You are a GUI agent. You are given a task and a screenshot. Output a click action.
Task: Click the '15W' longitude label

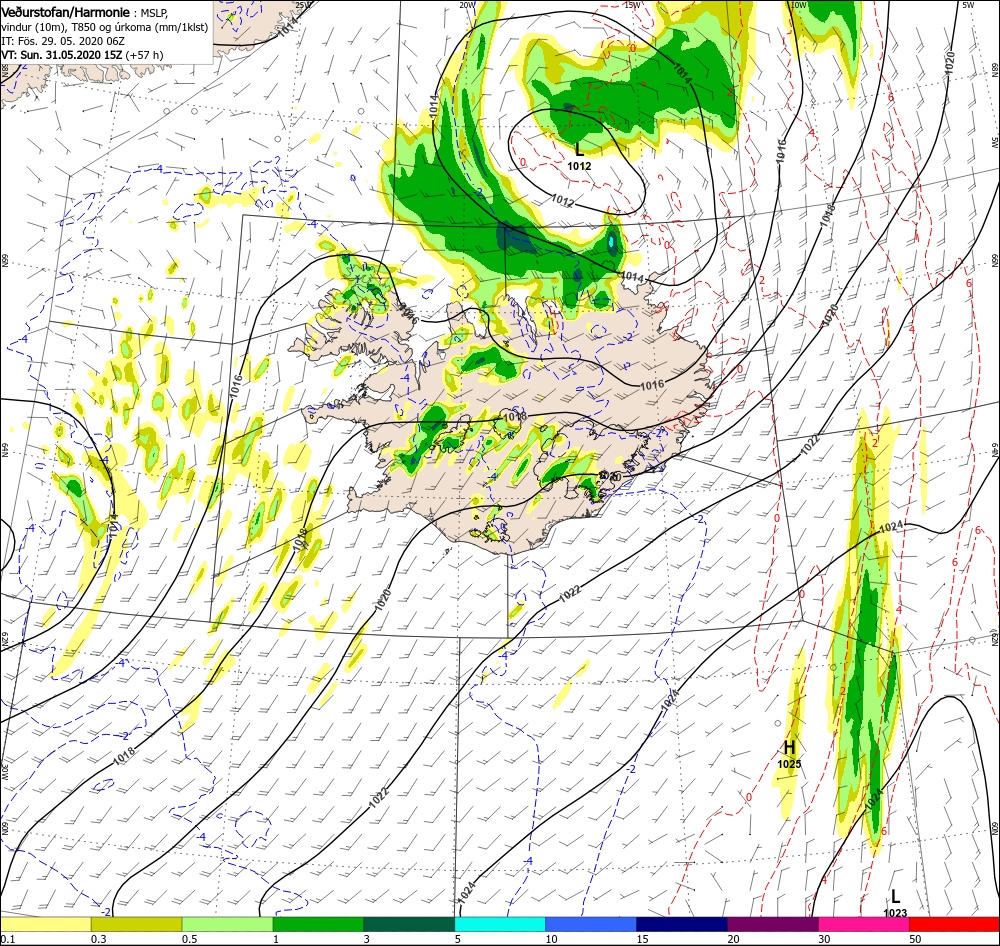[x=632, y=5]
